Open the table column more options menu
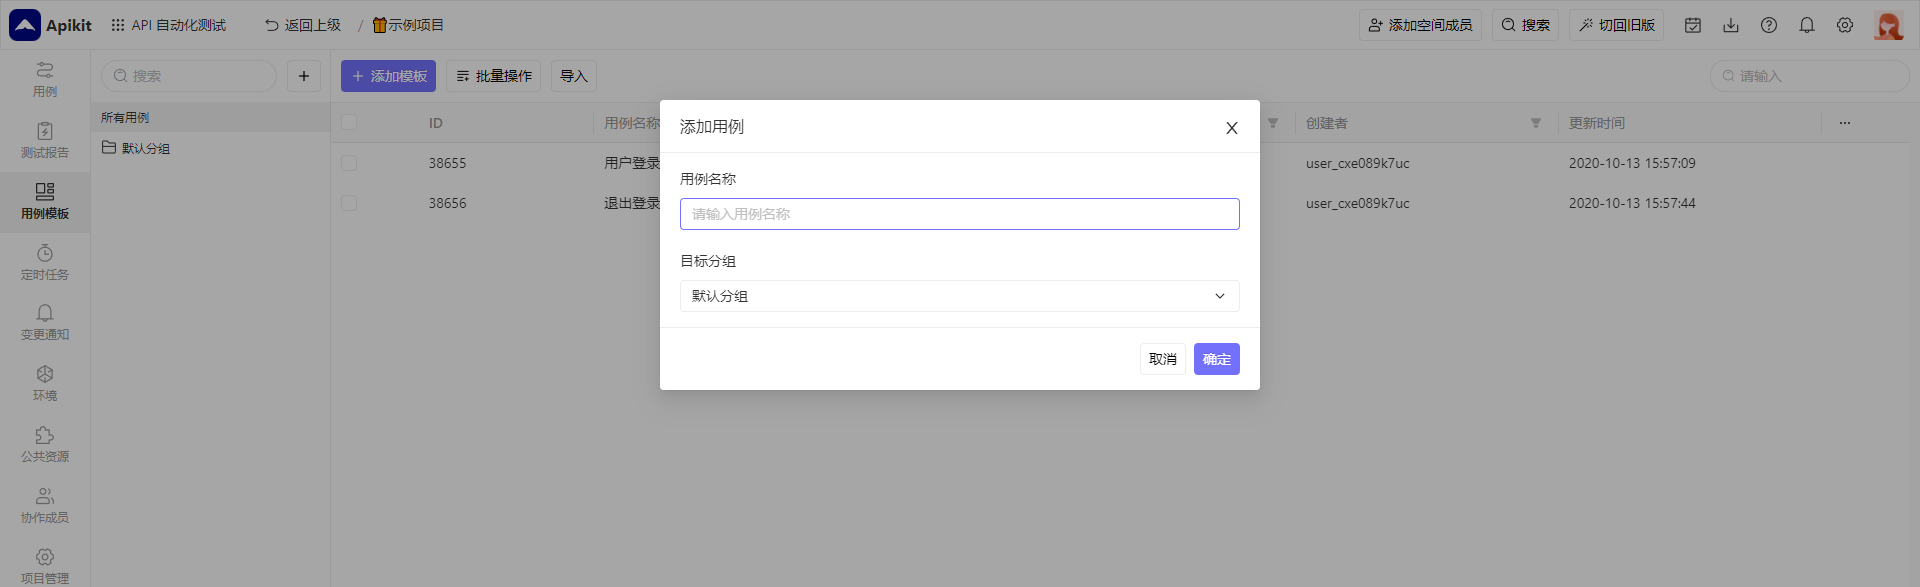Screen dimensions: 1920x587 click(x=1844, y=123)
